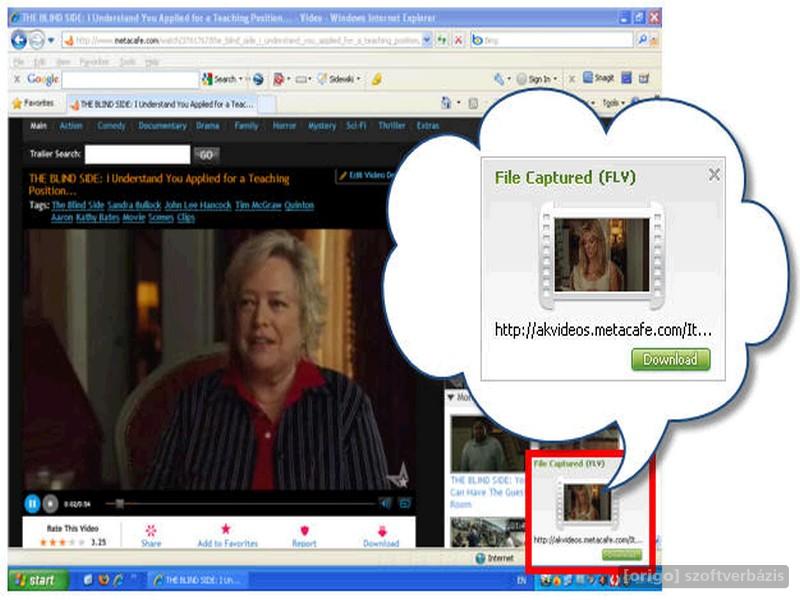This screenshot has height=600, width=800.
Task: Click Show Desktop icon in quick launch
Action: (x=88, y=580)
